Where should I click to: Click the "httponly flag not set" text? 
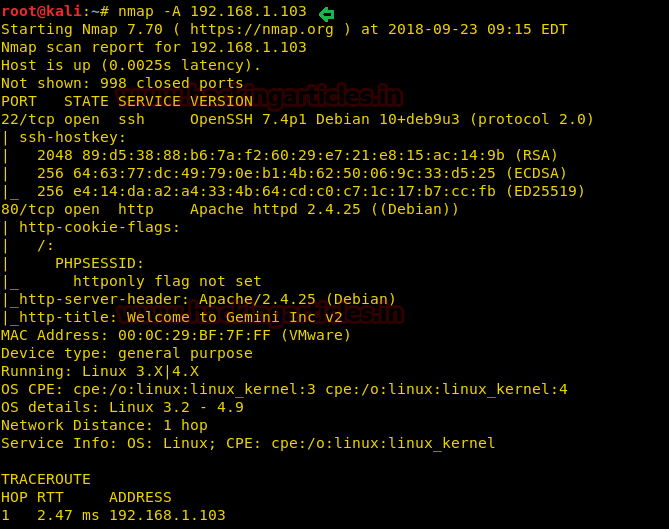167,281
